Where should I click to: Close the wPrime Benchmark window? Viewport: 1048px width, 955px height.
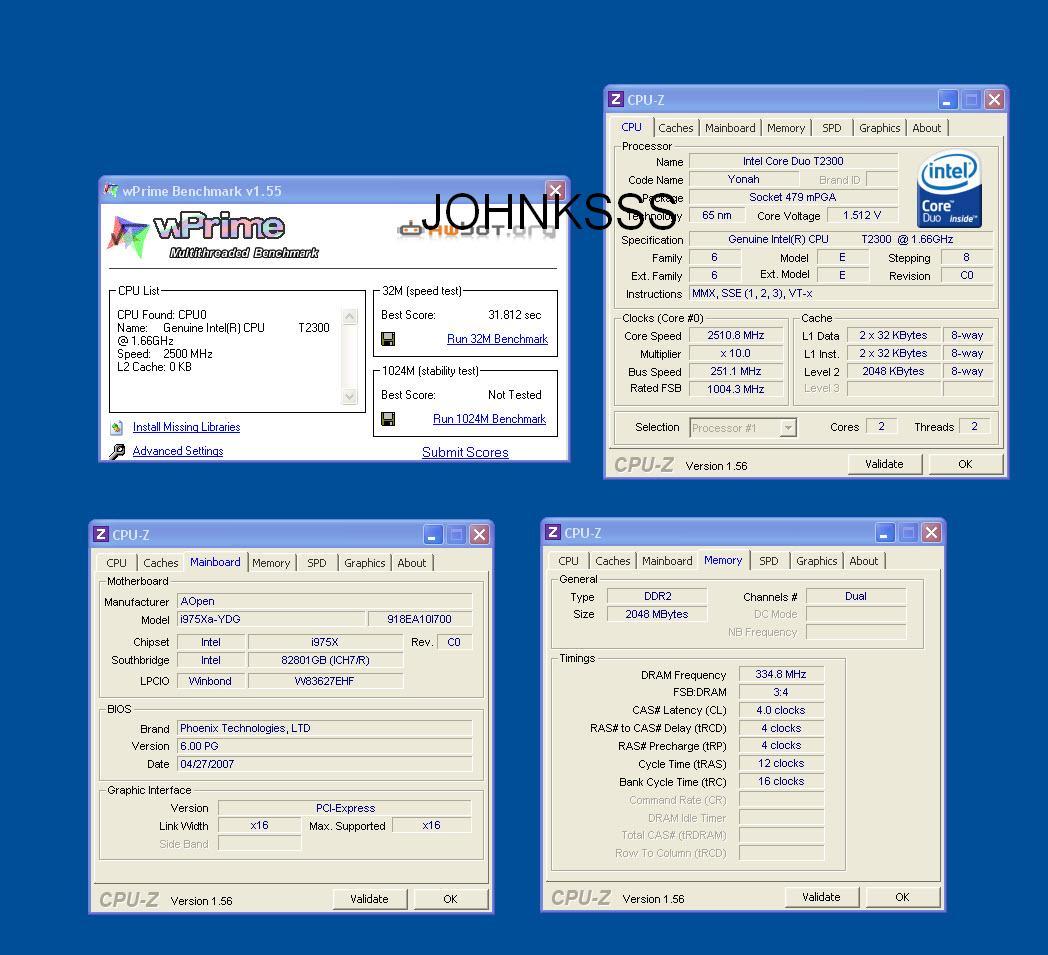click(555, 190)
